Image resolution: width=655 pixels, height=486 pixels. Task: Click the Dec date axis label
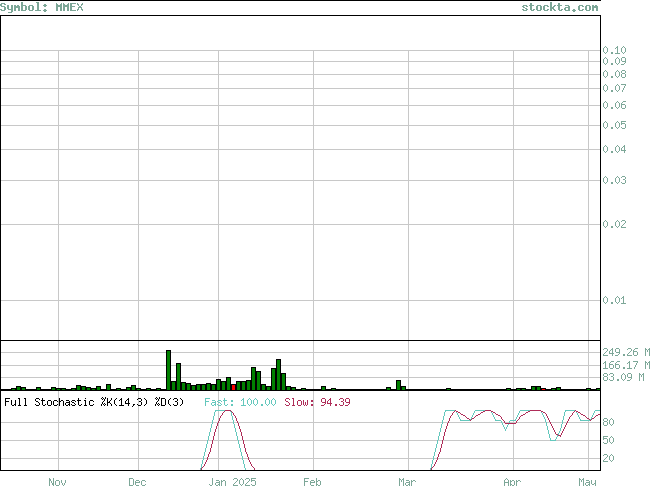pyautogui.click(x=137, y=482)
